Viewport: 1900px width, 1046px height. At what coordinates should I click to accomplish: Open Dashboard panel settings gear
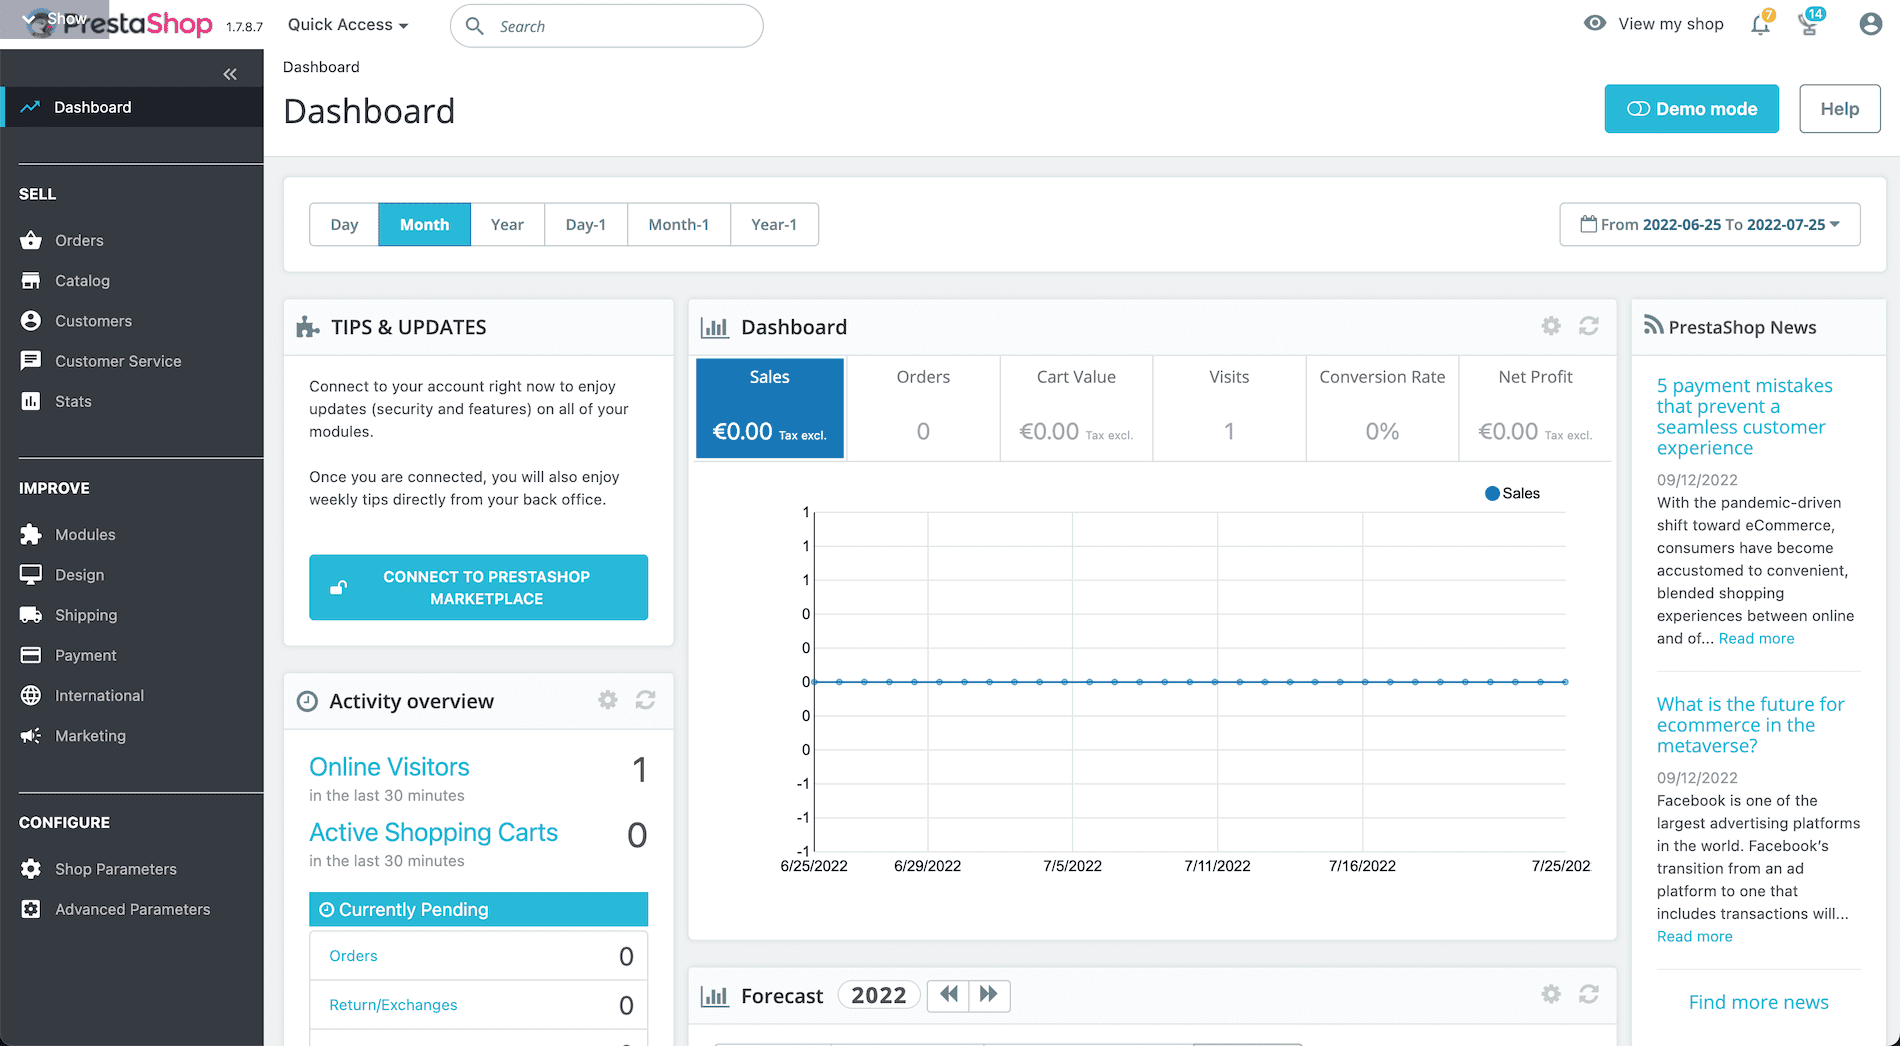click(1551, 326)
